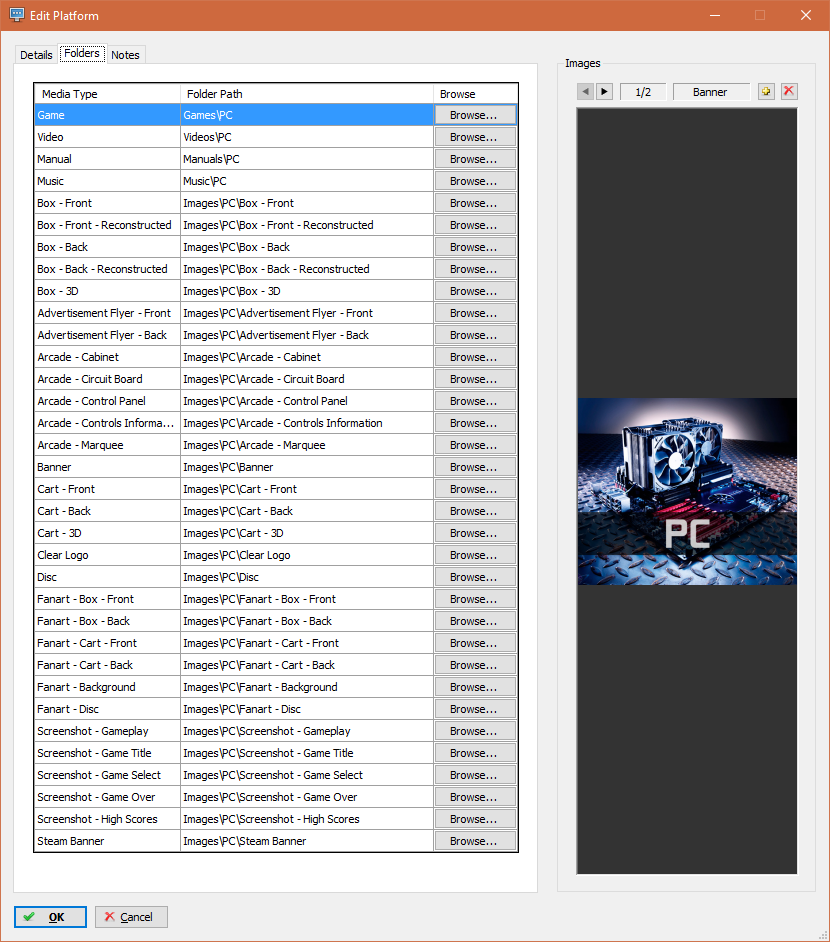Browse for the Game folder

coord(474,115)
